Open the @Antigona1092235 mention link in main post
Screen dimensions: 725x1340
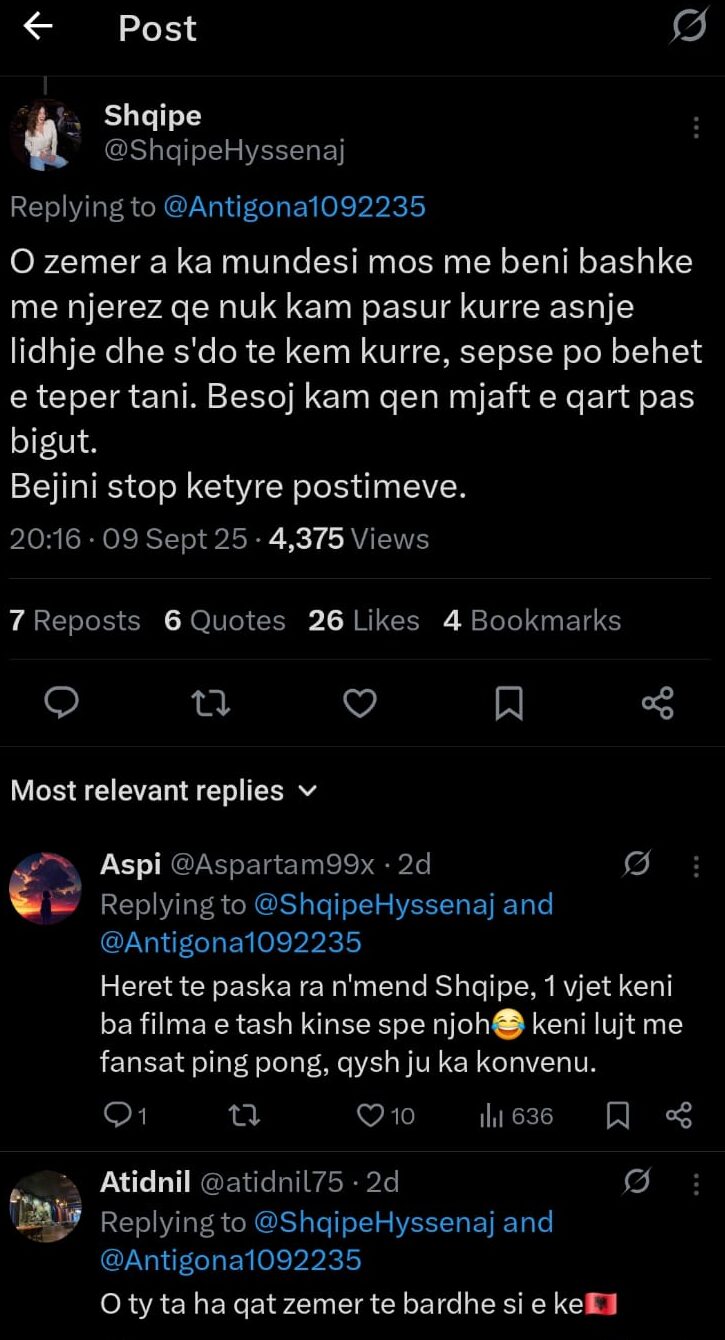(x=293, y=207)
